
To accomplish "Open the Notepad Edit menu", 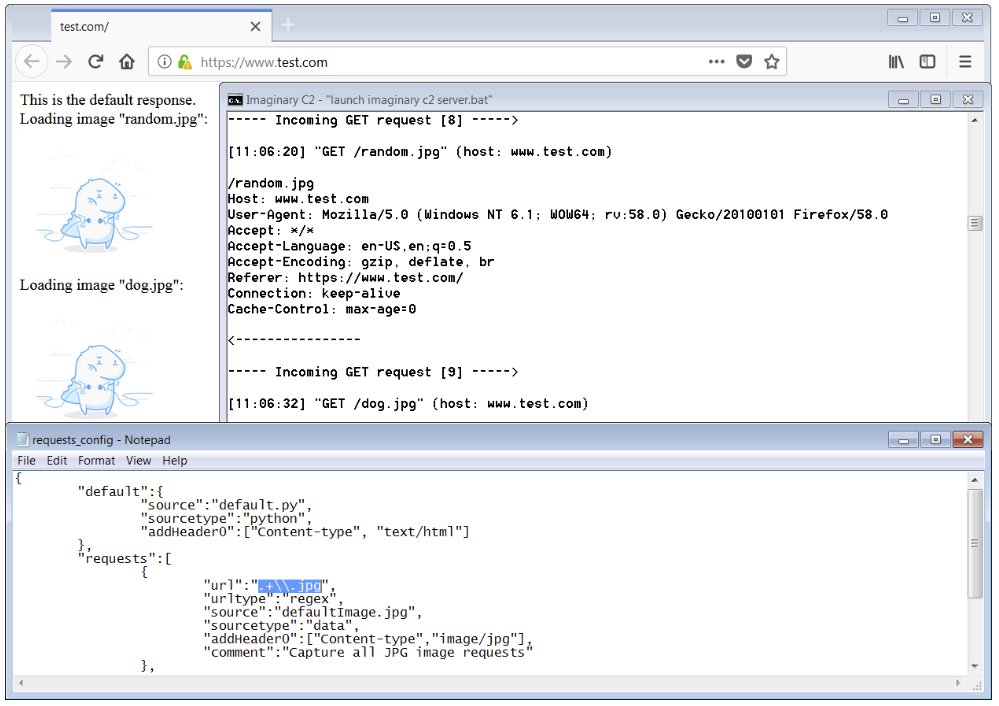I will [57, 461].
